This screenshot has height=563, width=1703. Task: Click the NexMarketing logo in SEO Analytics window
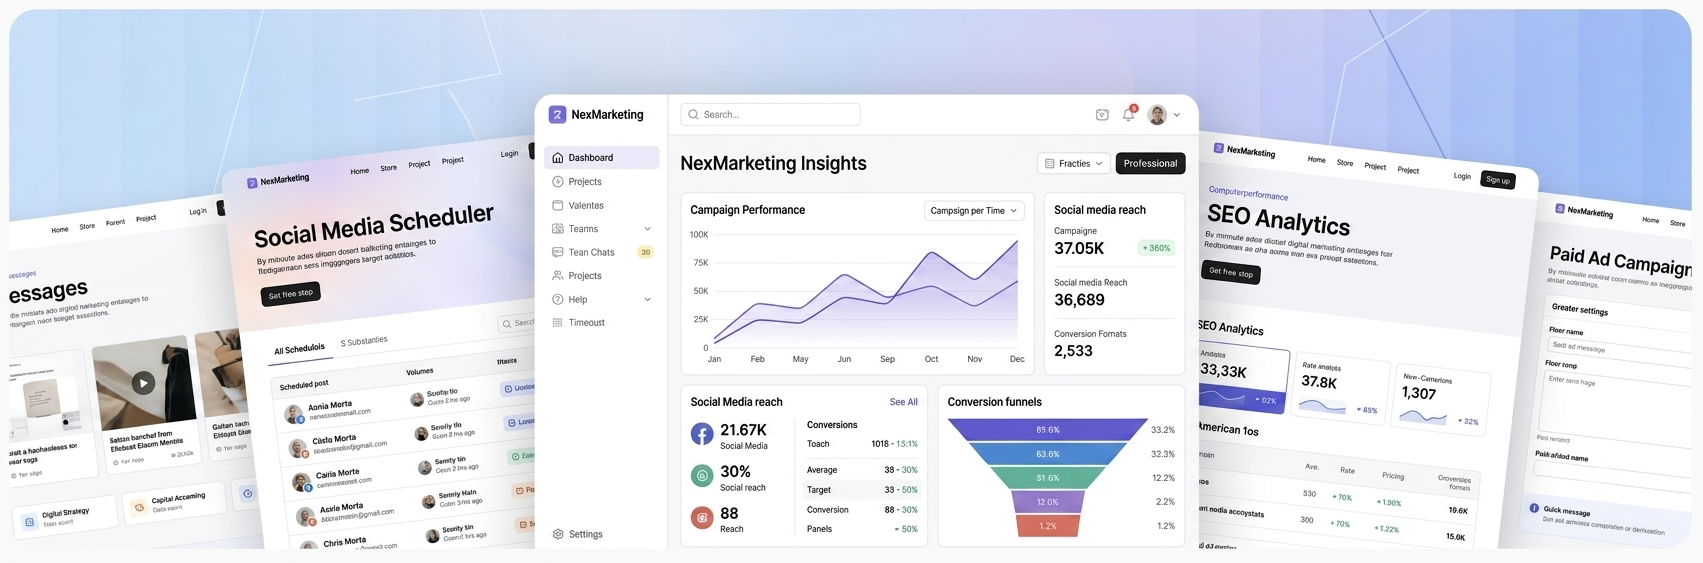(1219, 148)
